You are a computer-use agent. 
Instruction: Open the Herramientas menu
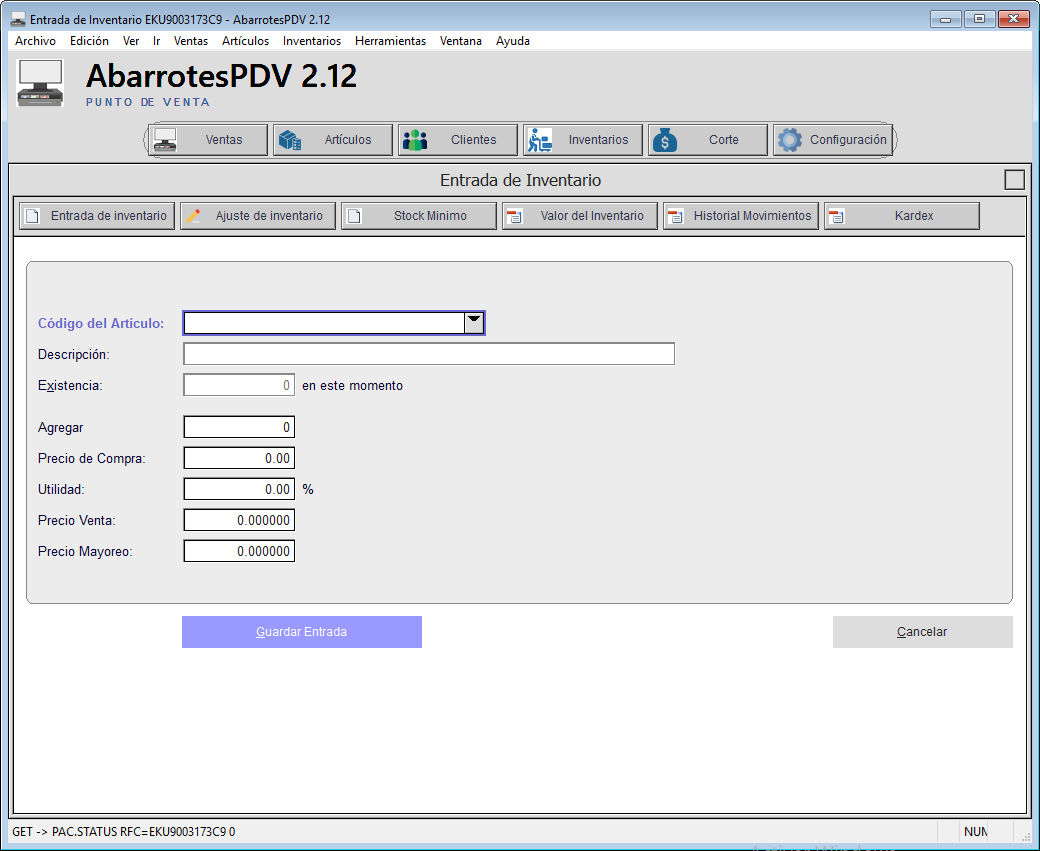coord(390,41)
